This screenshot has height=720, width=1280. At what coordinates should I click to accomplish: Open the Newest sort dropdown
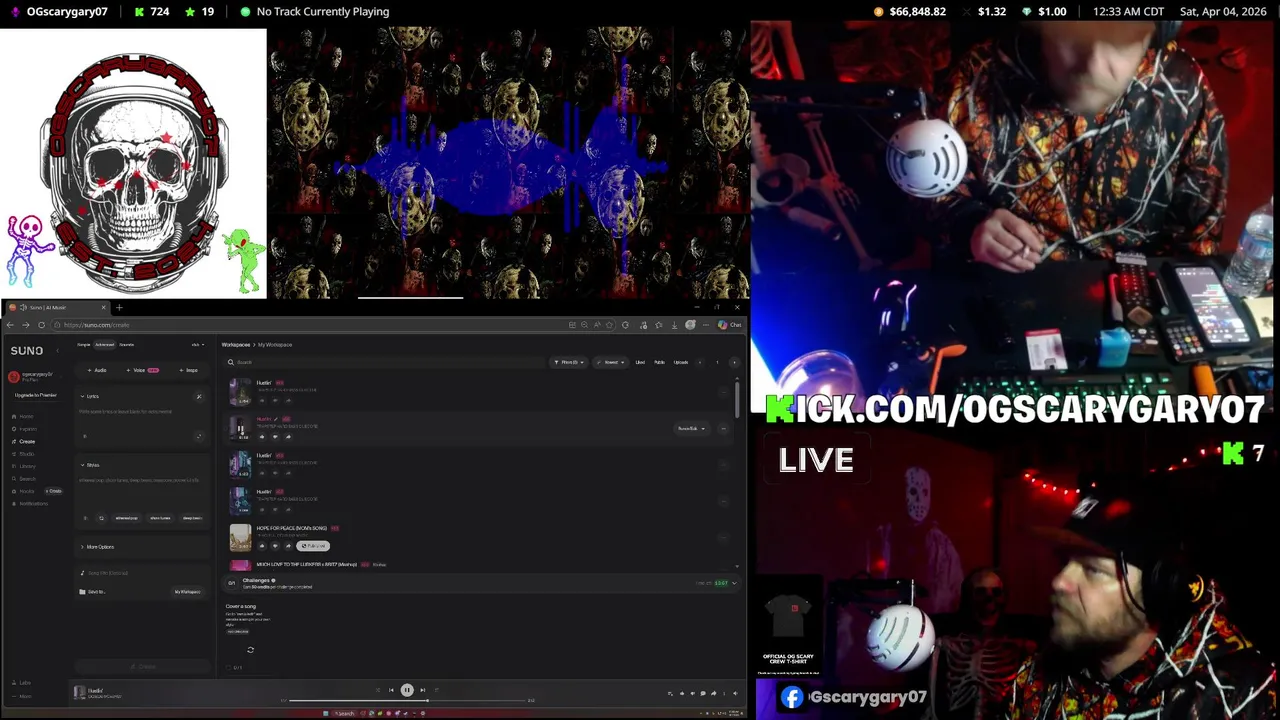pos(611,362)
